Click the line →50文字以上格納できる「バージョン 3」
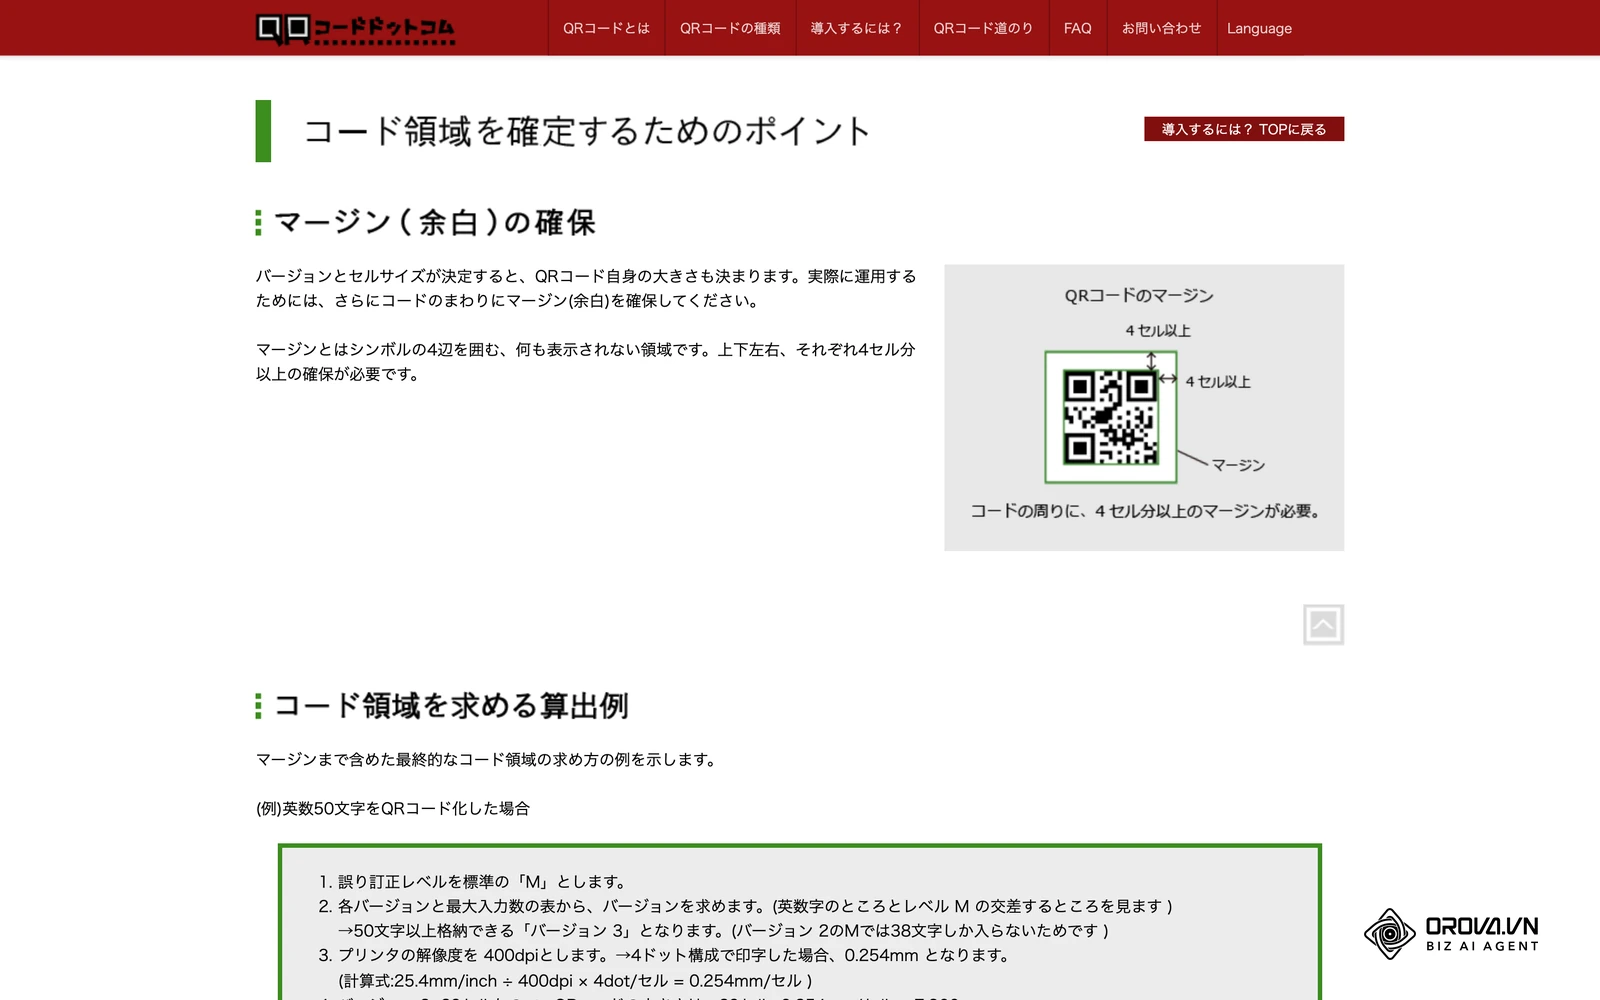Viewport: 1600px width, 1000px height. [x=723, y=931]
